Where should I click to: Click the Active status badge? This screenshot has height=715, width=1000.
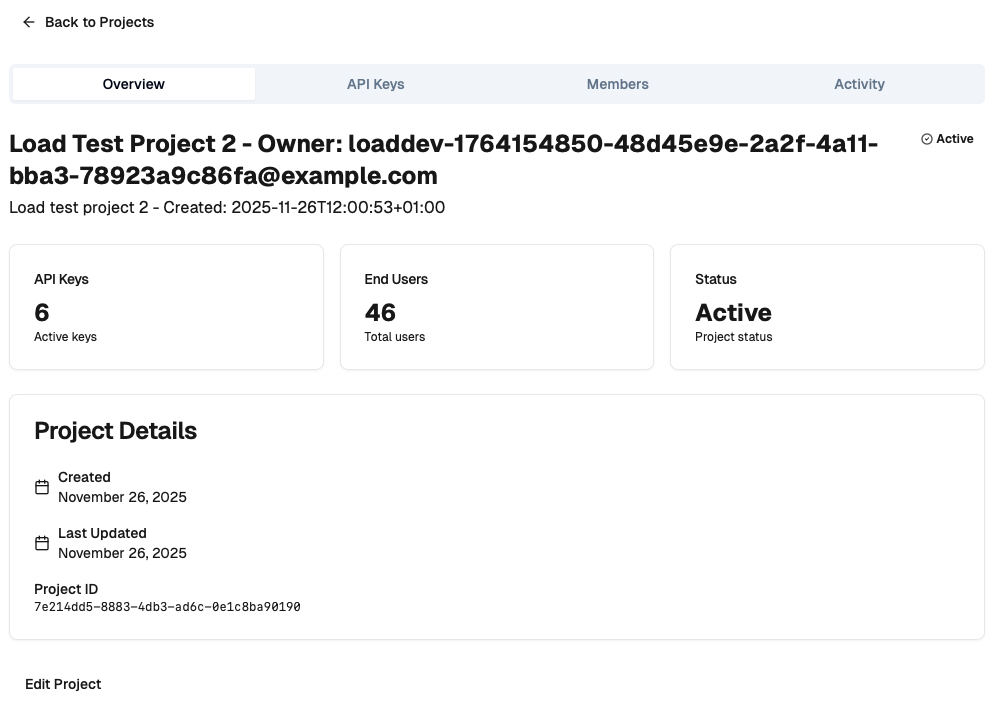click(947, 139)
